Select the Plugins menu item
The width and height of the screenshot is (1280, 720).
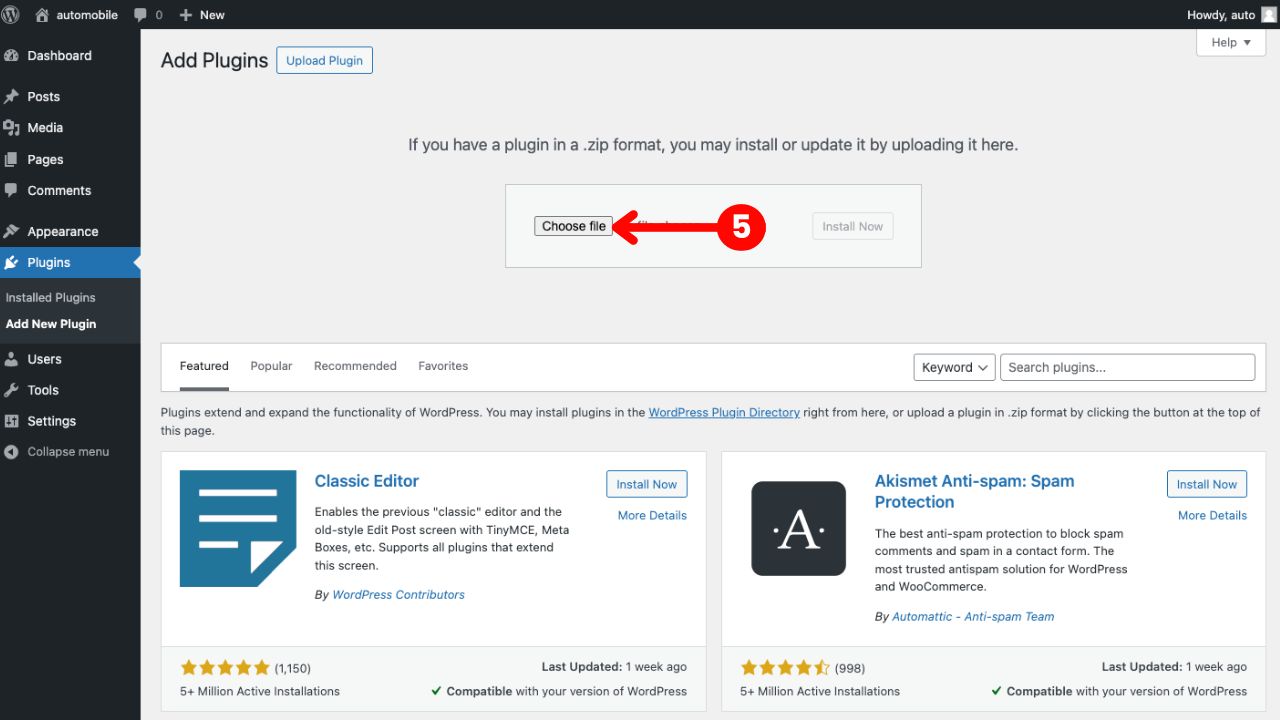pos(70,263)
